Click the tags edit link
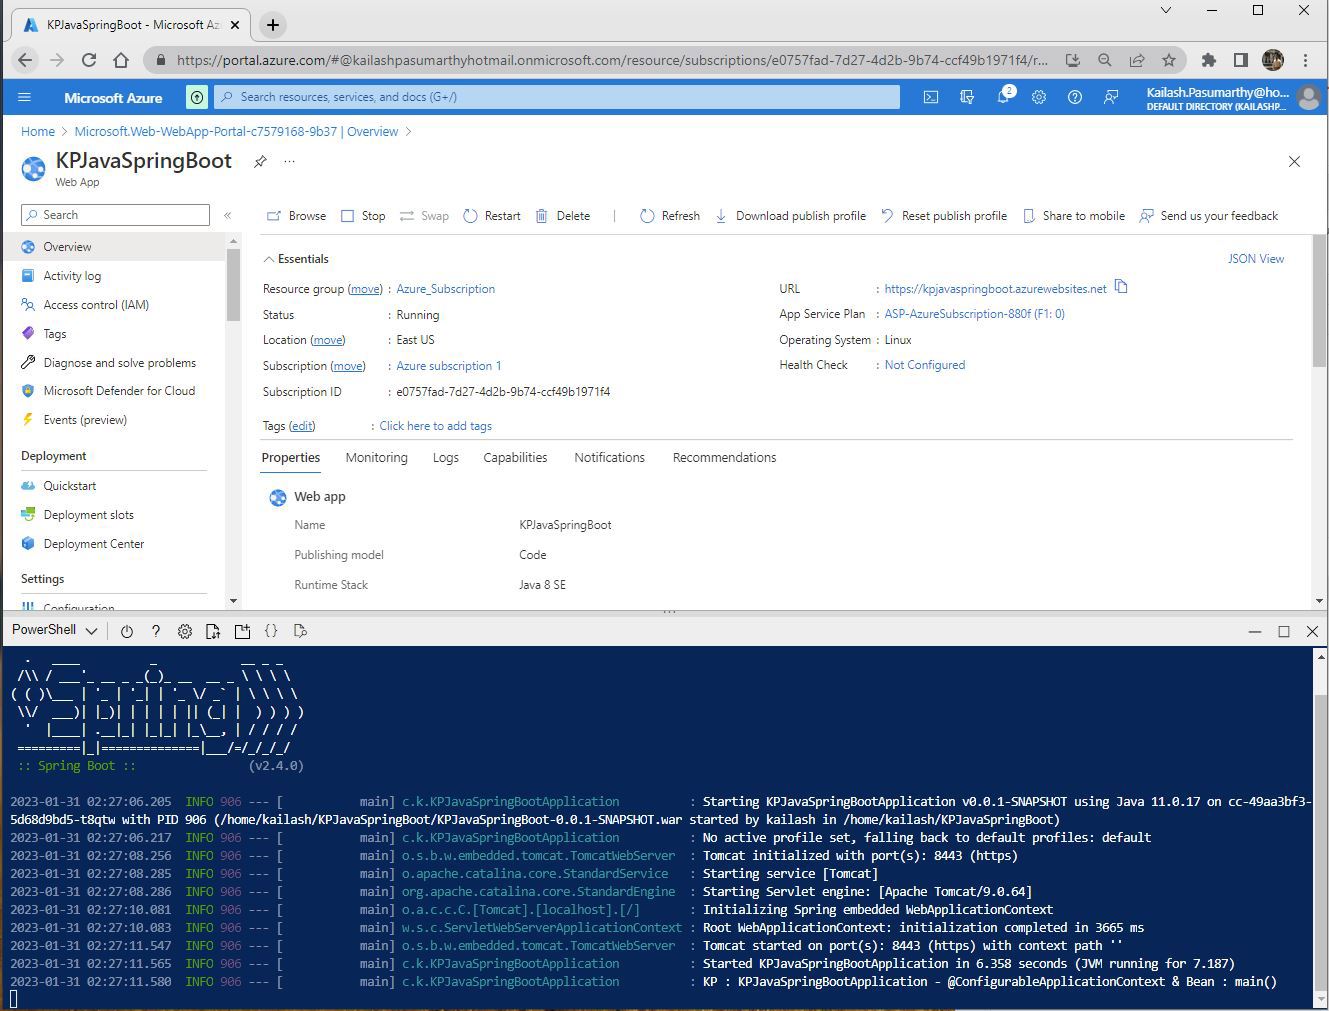Screen dimensions: 1329x1011 click(302, 426)
